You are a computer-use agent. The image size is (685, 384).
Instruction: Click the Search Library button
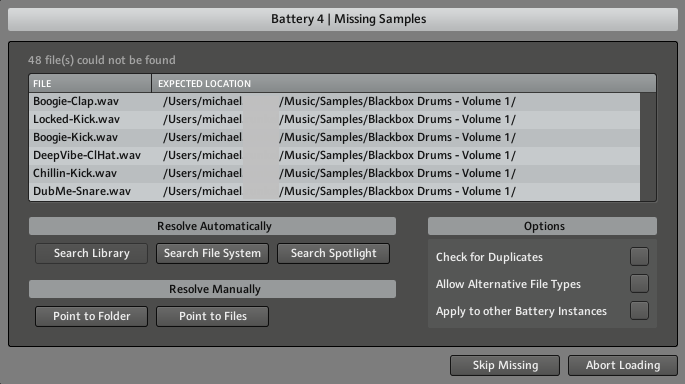91,253
